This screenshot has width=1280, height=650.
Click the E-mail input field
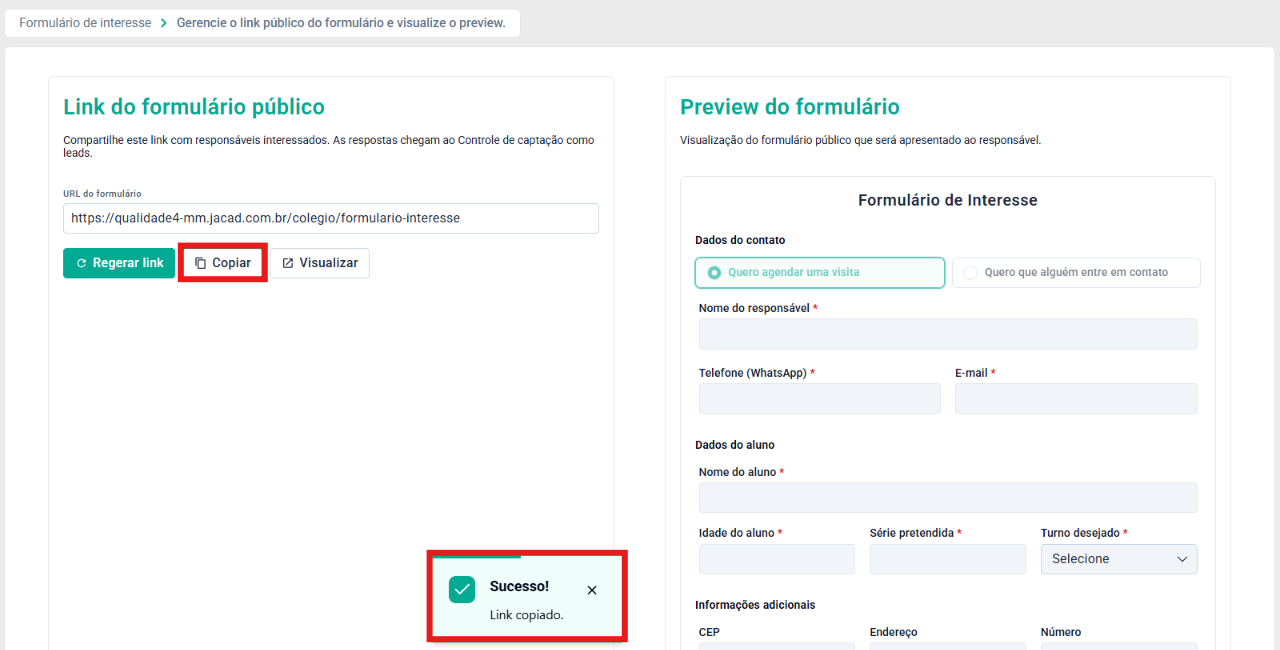(x=1076, y=399)
